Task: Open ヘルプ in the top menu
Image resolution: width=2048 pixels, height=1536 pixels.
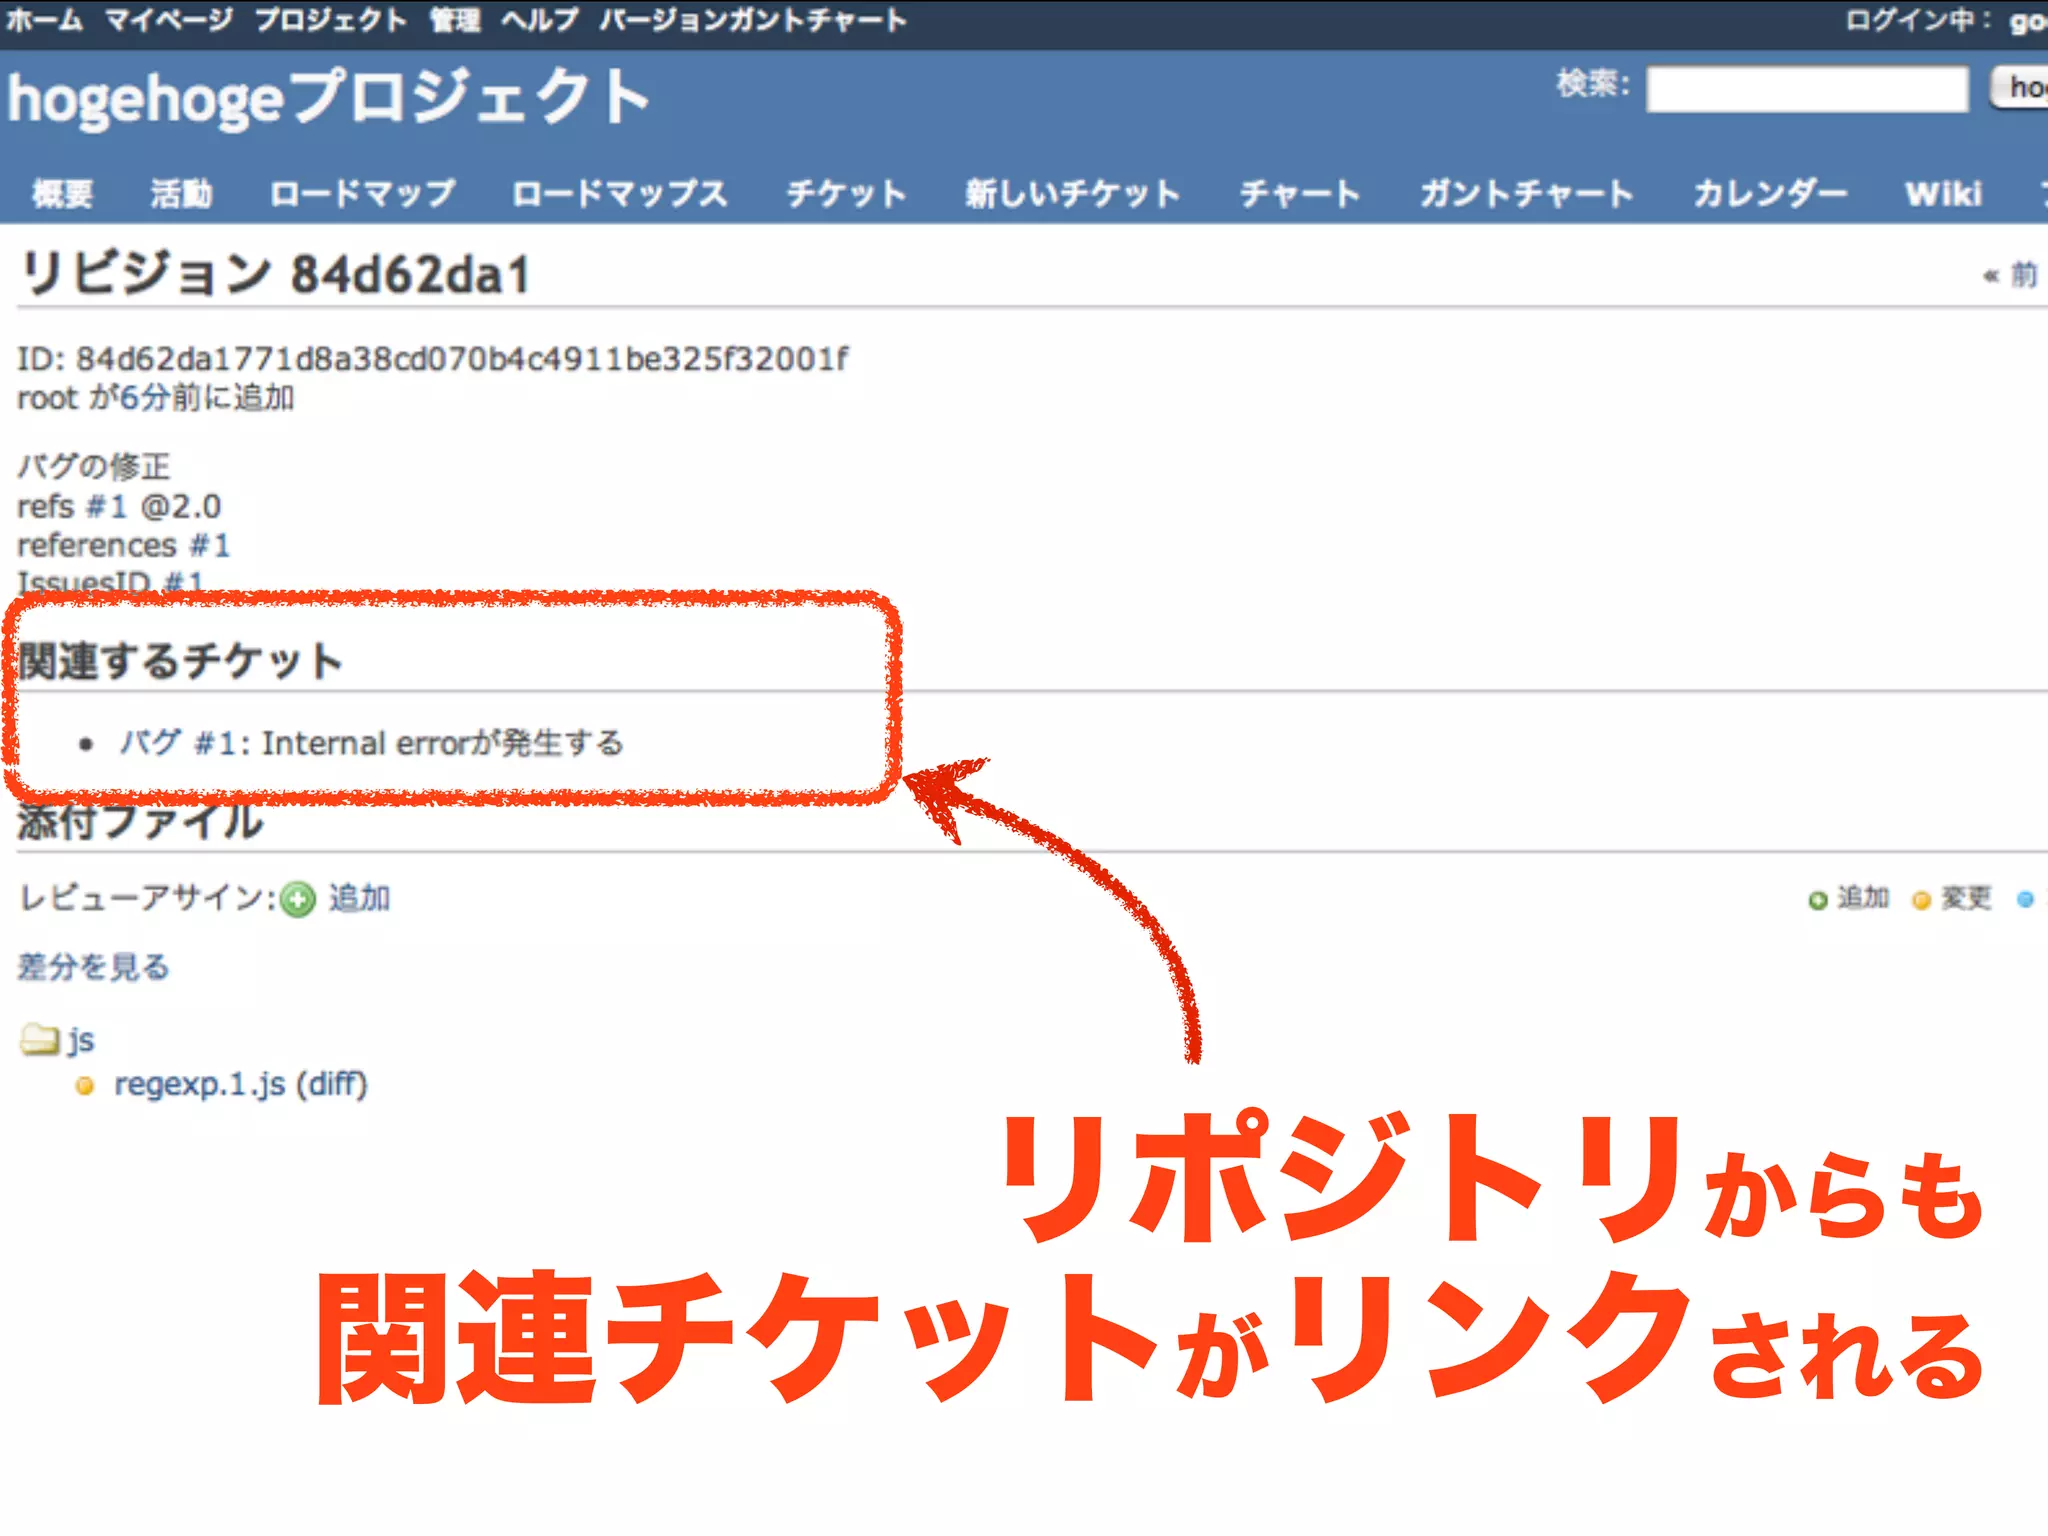Action: [540, 20]
